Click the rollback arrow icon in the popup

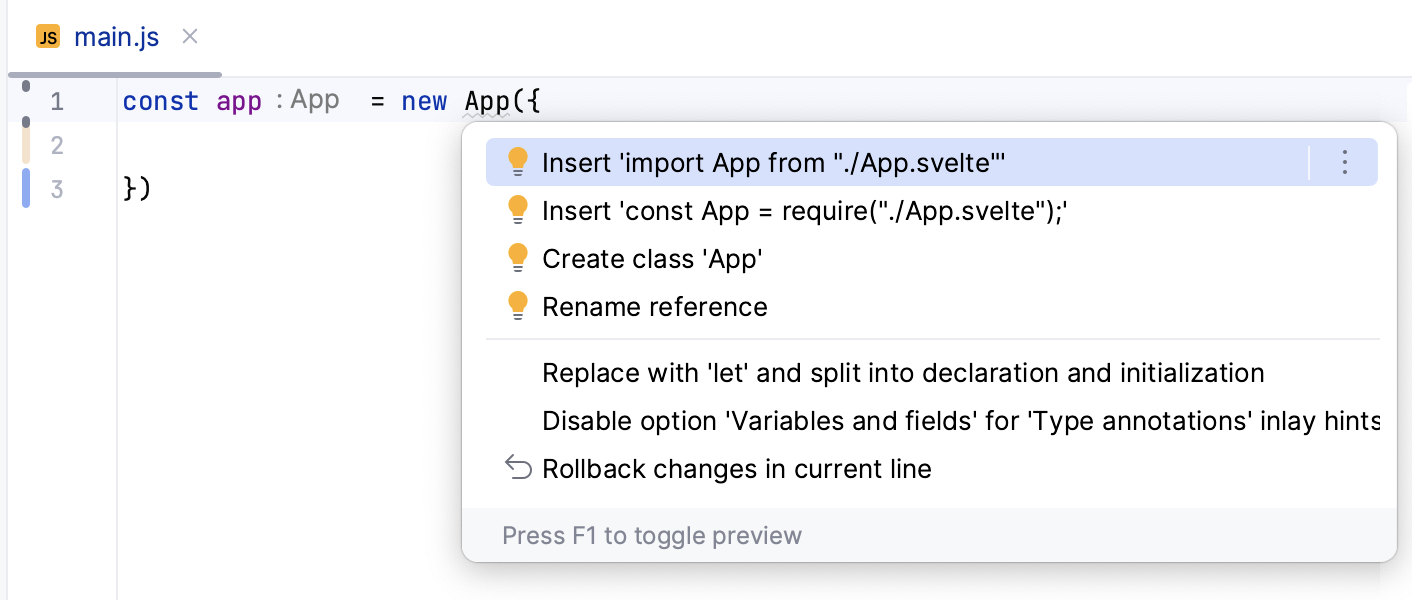point(518,466)
